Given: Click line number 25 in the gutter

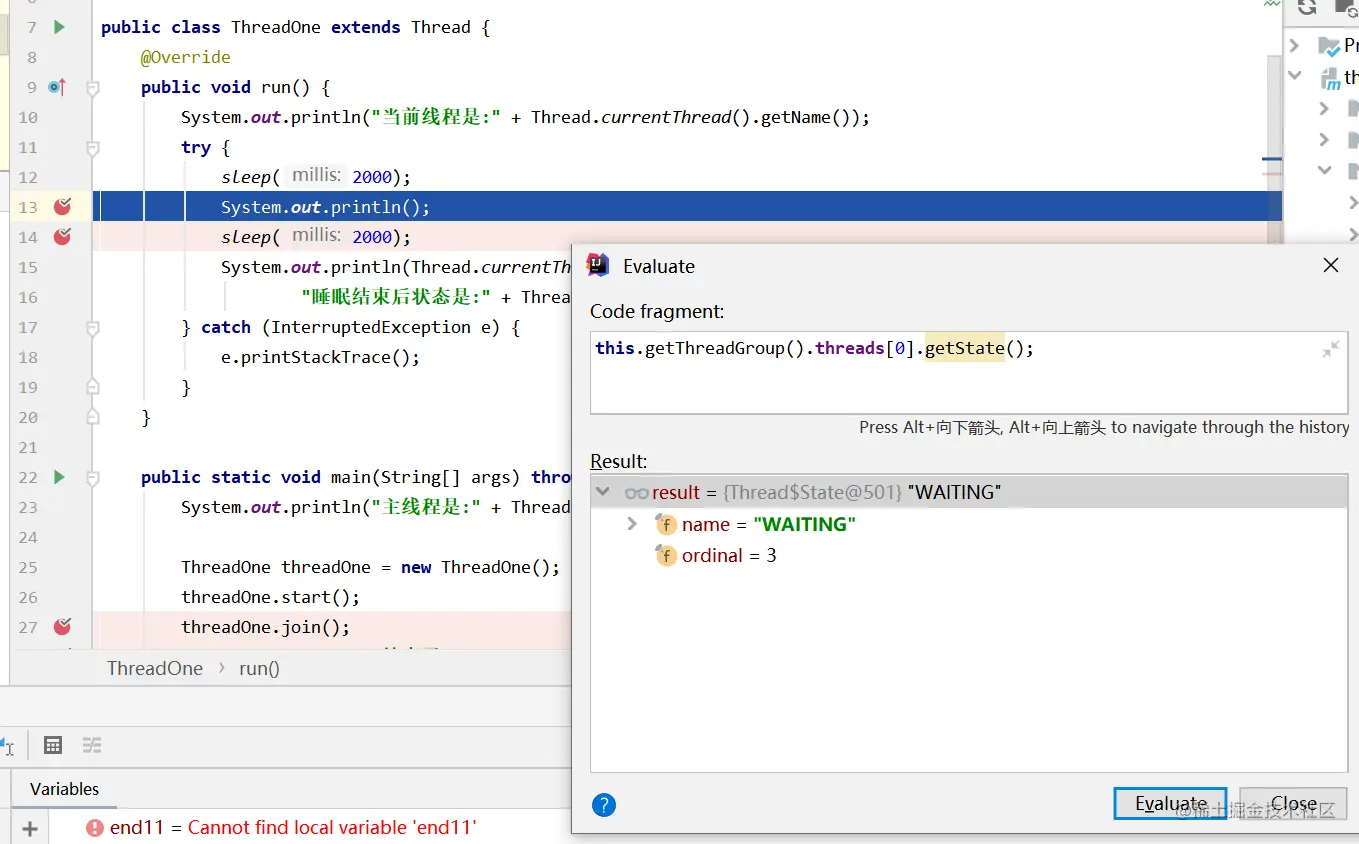Looking at the screenshot, I should (28, 567).
